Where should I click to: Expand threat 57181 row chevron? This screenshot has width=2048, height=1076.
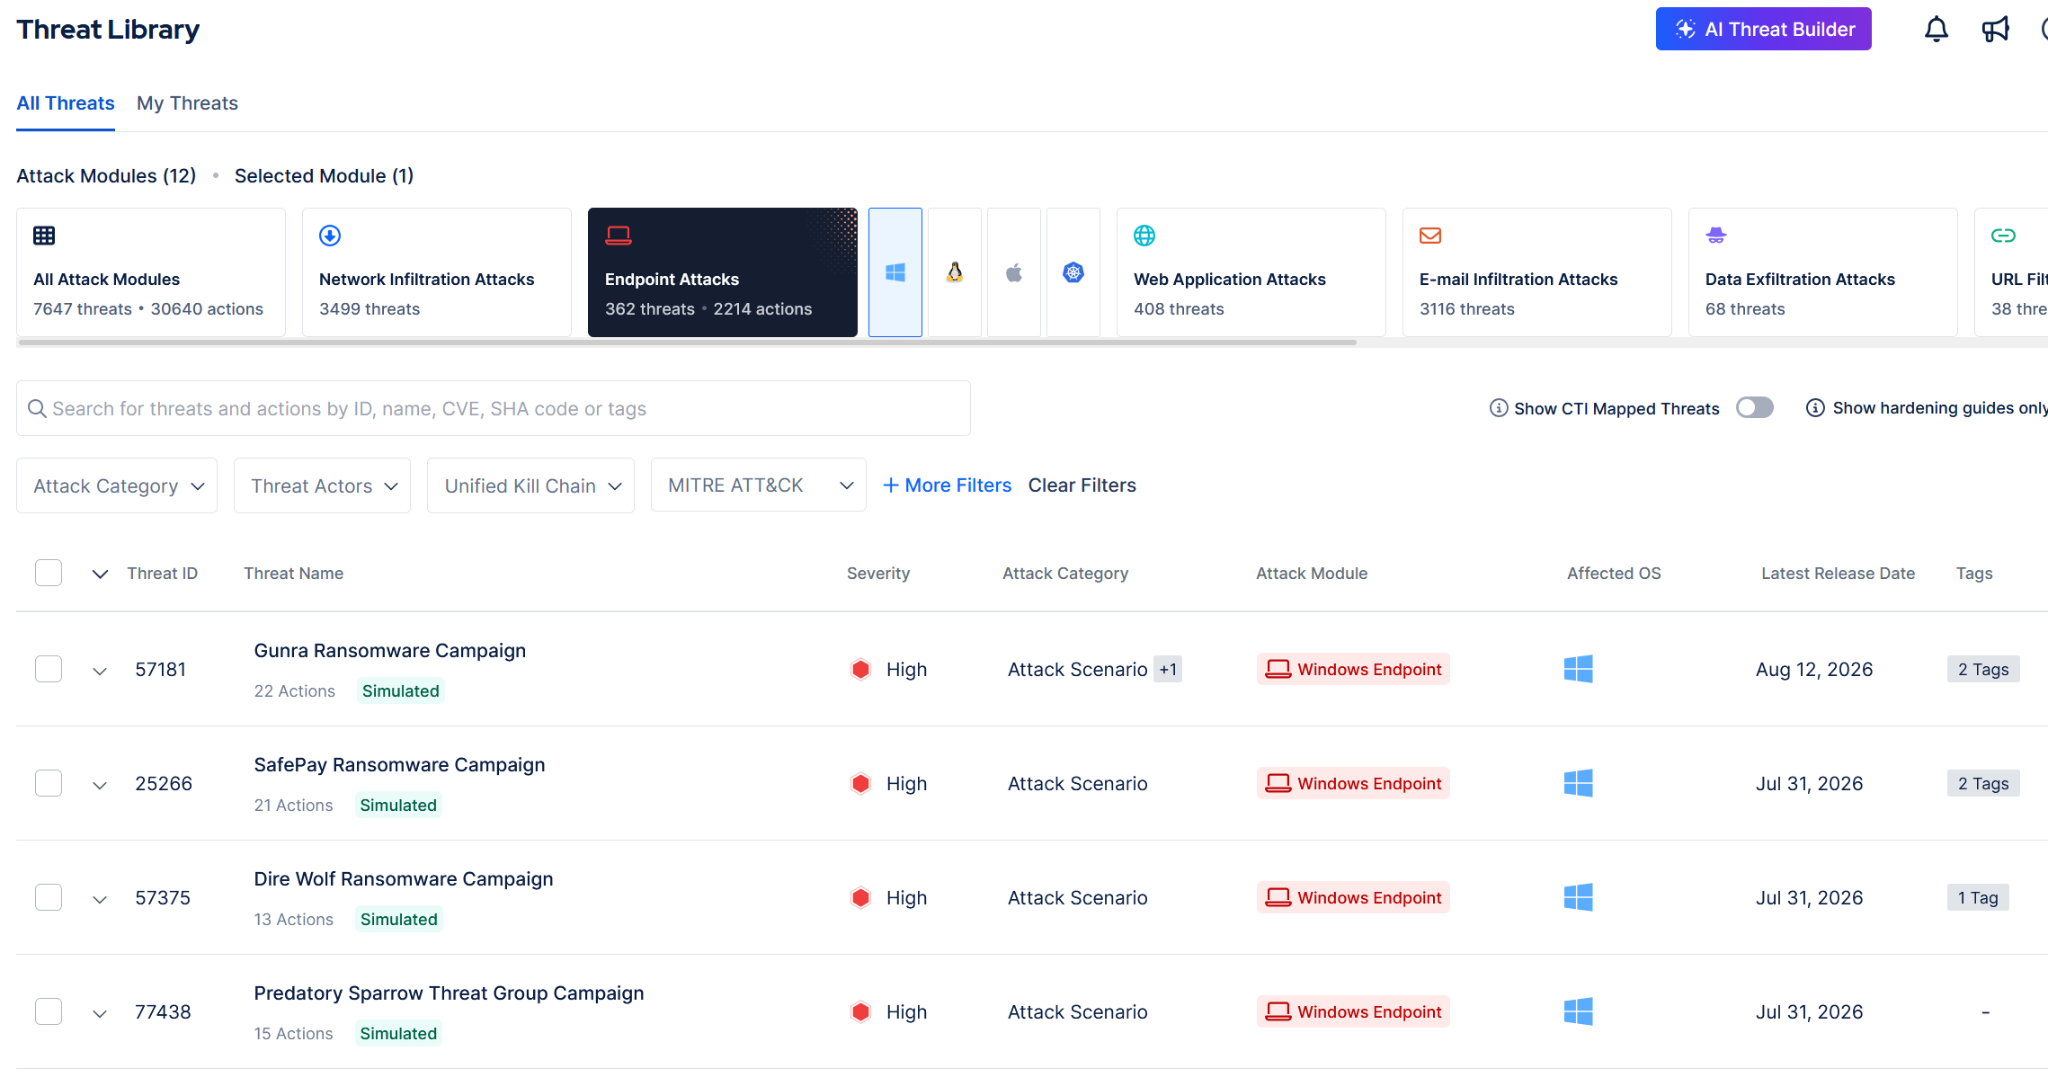pyautogui.click(x=99, y=670)
